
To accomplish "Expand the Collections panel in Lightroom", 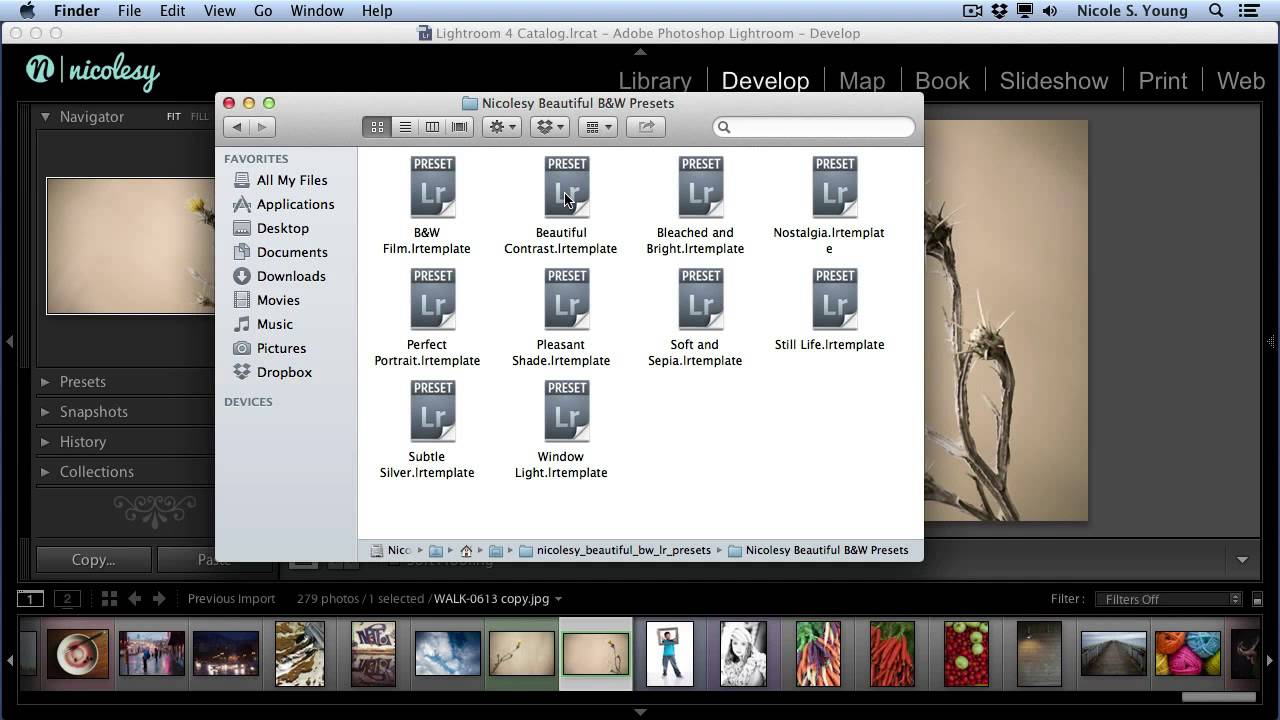I will click(x=45, y=472).
